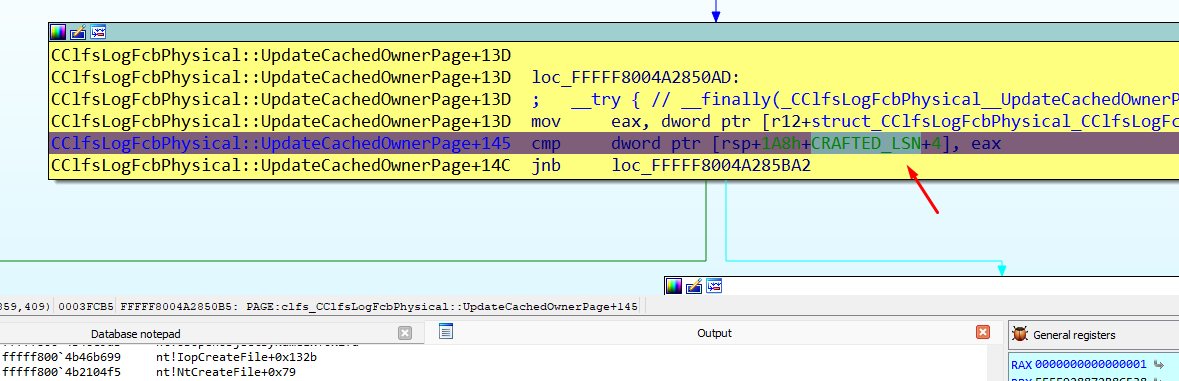Click the loc_FFFFF8004A2850AD label line
The height and width of the screenshot is (381, 1179).
click(x=636, y=77)
